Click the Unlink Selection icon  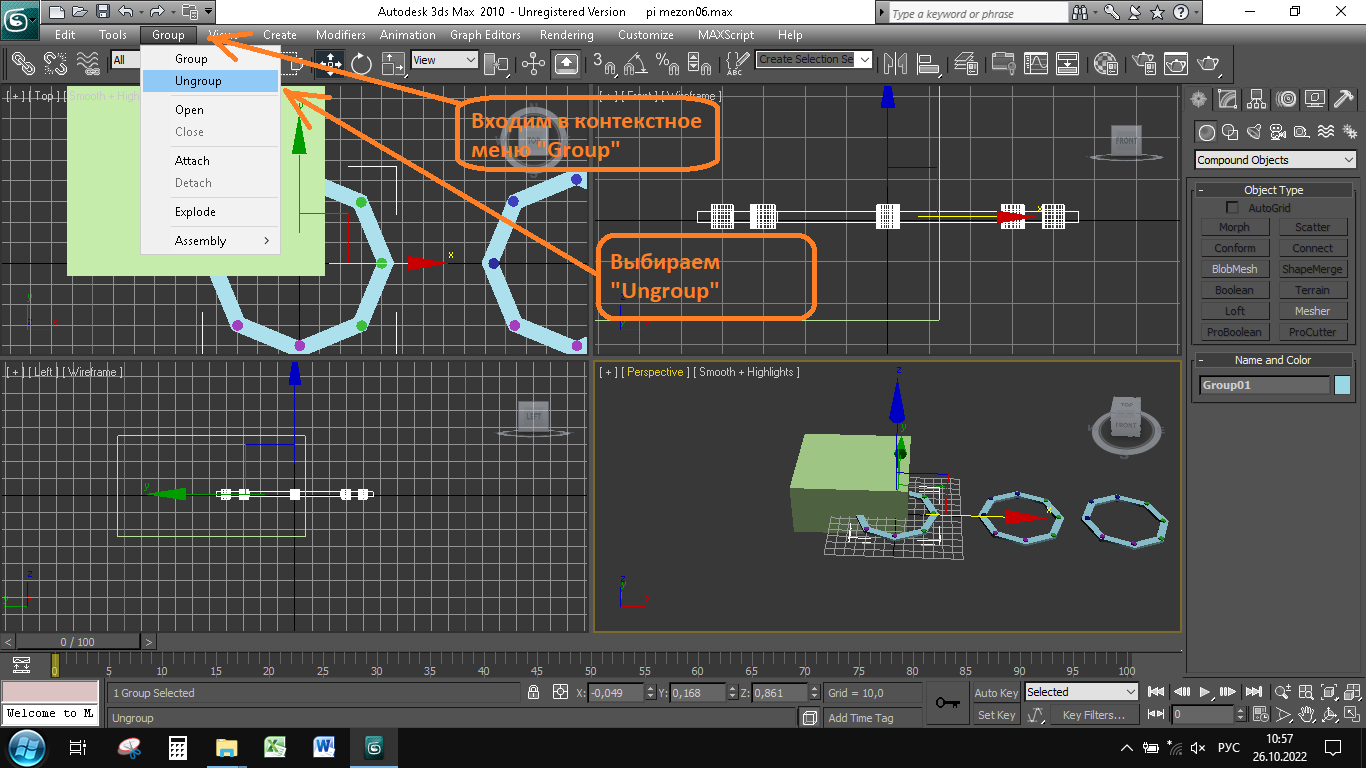click(x=55, y=64)
